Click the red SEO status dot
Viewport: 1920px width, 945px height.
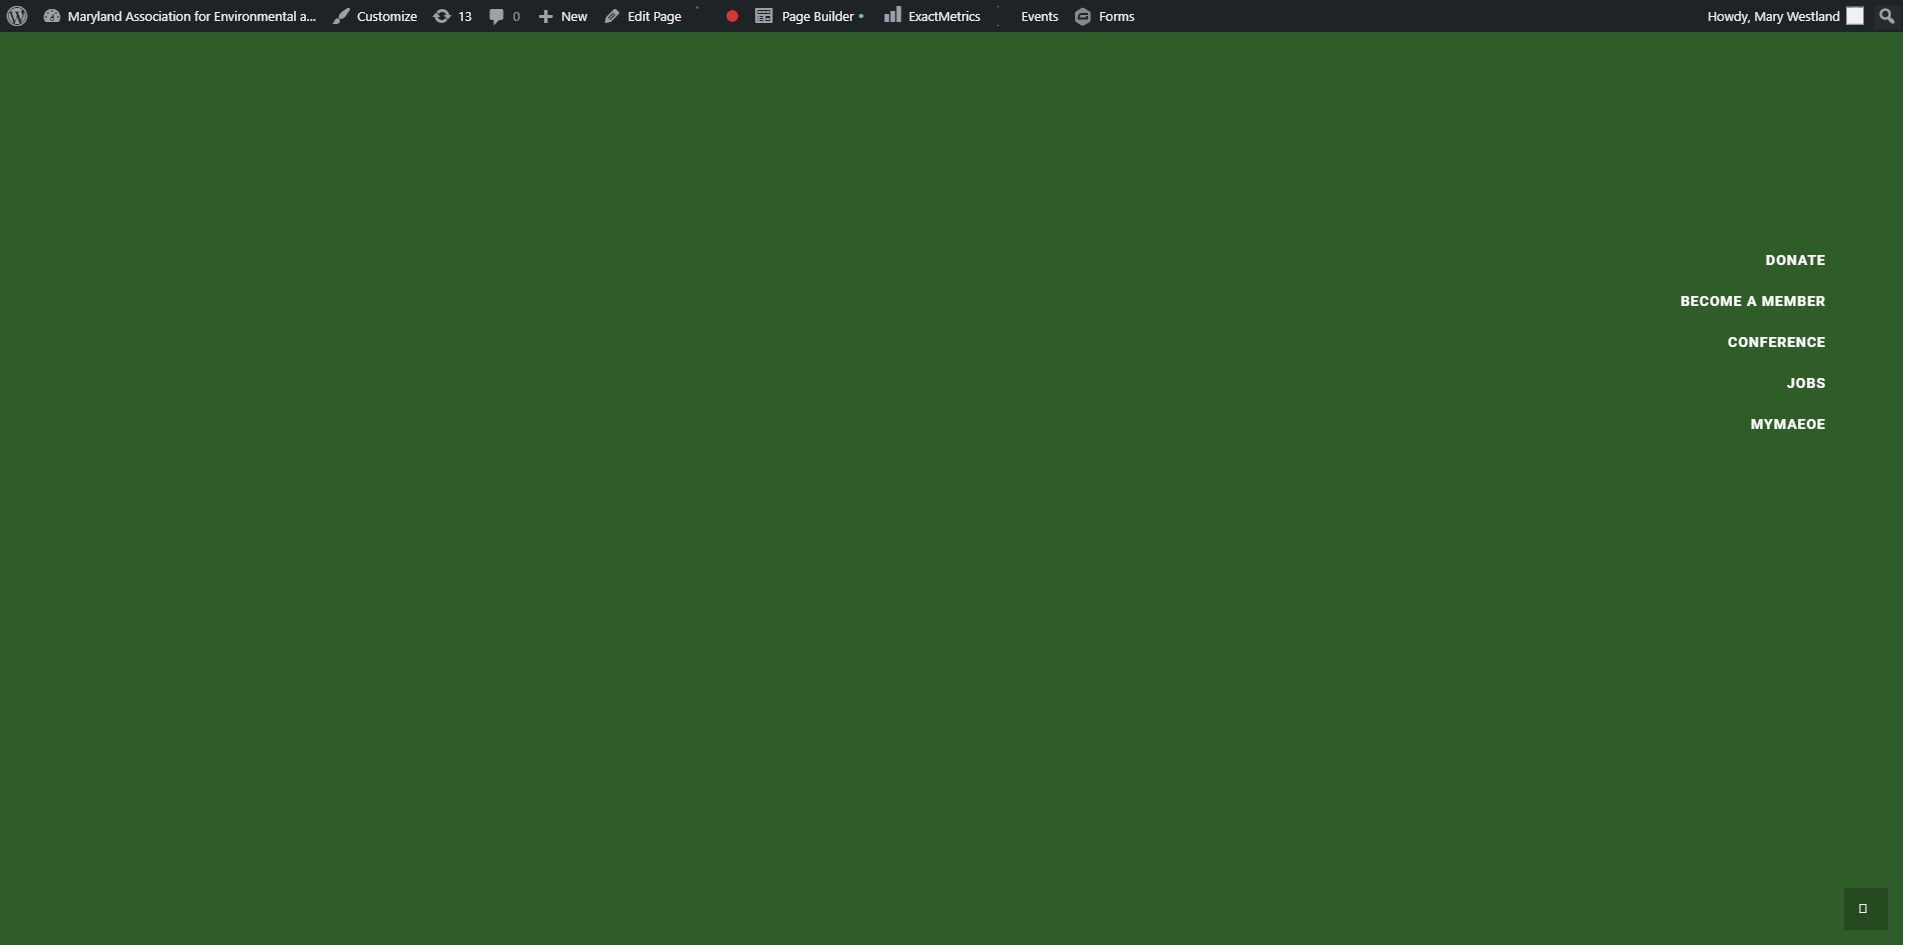[x=732, y=16]
